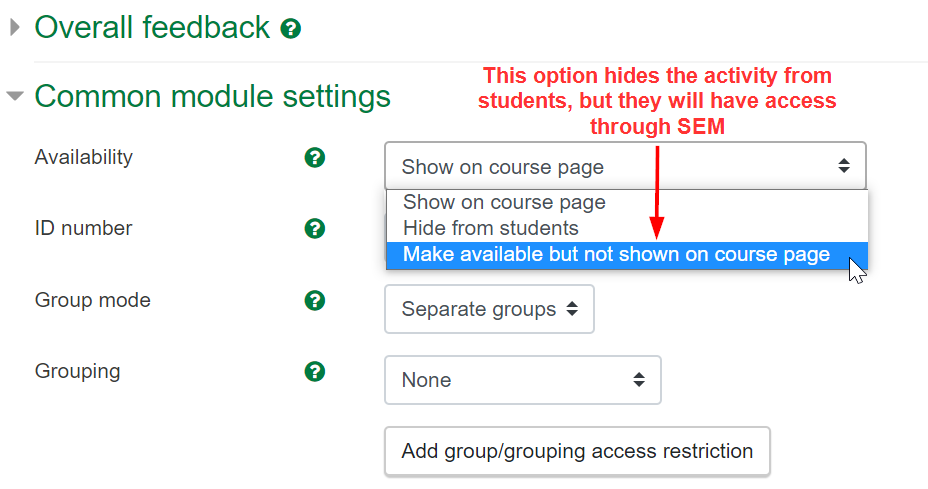Click the Grouping field label
Screen dimensions: 928x489
coord(77,372)
